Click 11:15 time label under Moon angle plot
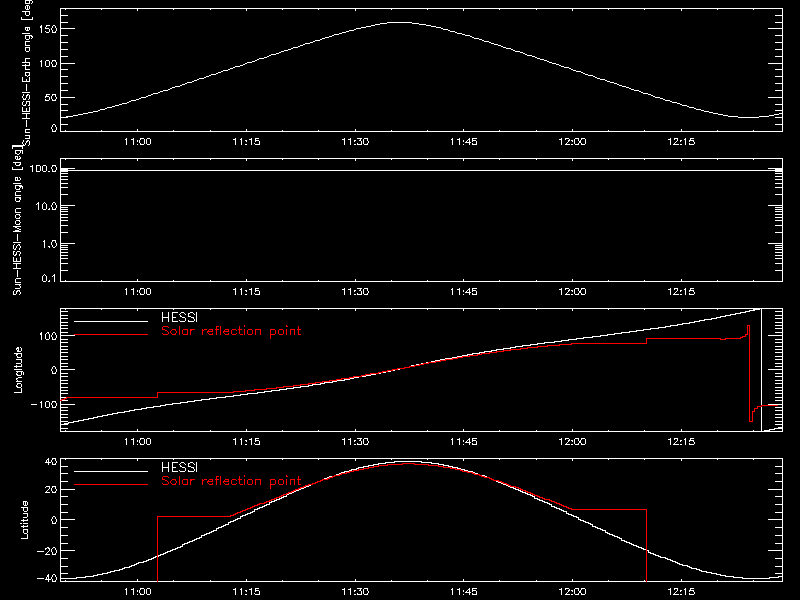This screenshot has height=600, width=800. coord(246,292)
